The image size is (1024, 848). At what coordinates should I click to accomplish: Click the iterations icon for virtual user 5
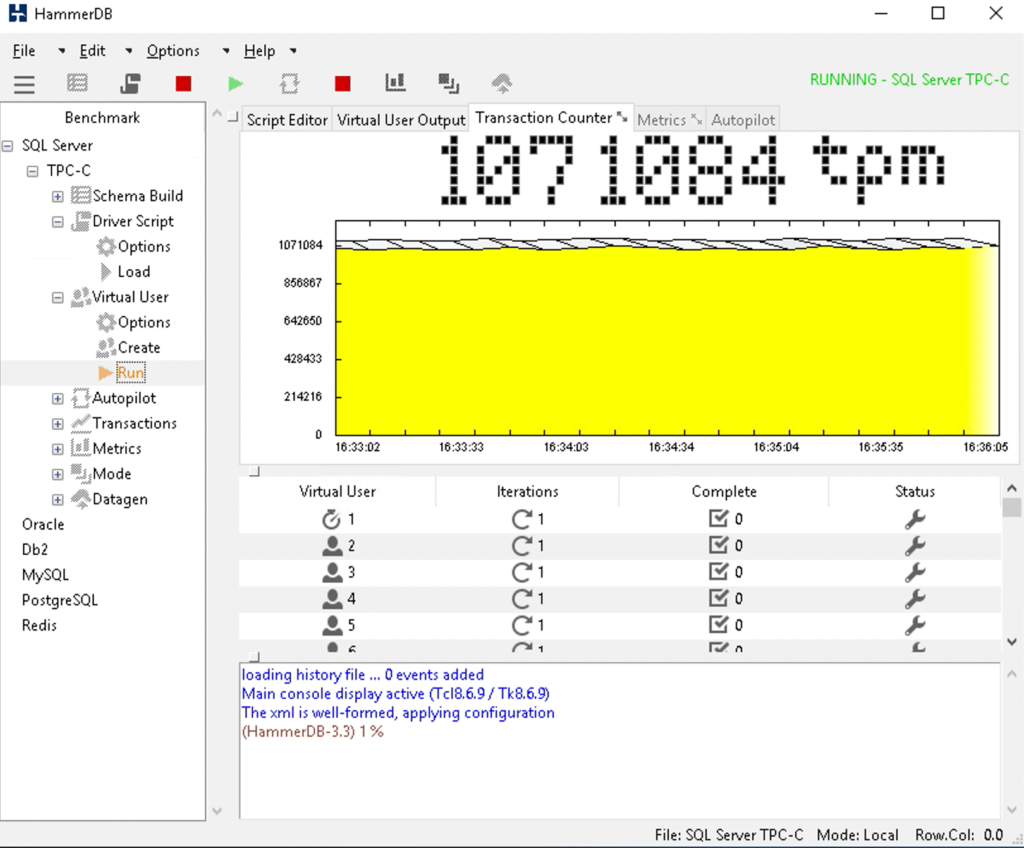pos(522,625)
